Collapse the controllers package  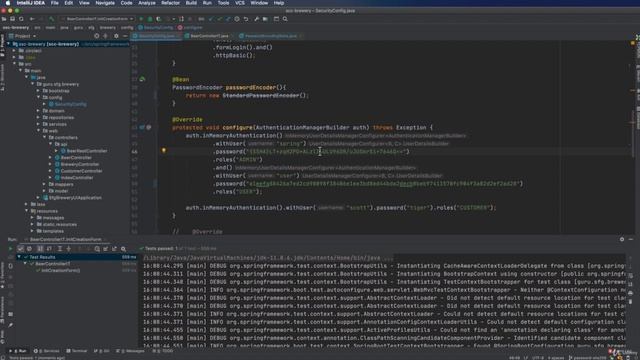(44, 137)
